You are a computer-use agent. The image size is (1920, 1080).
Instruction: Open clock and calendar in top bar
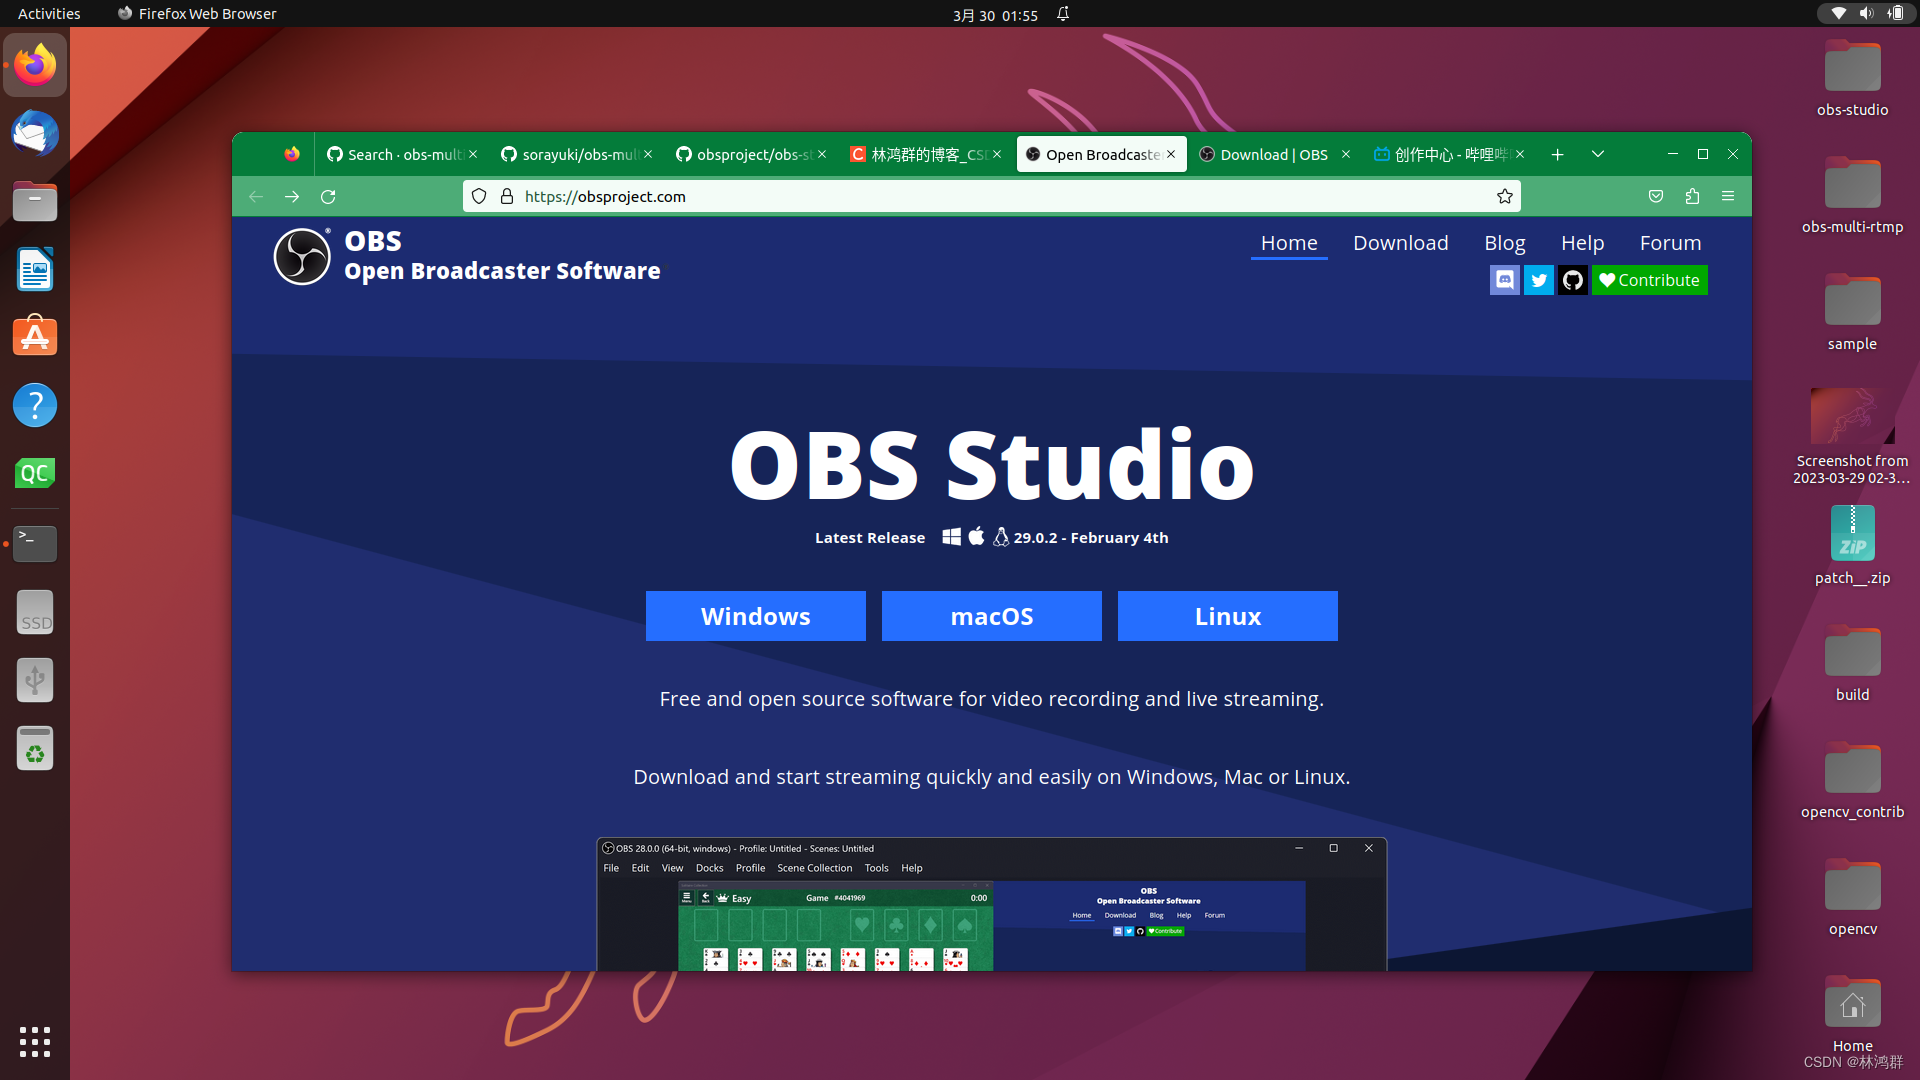pos(995,15)
